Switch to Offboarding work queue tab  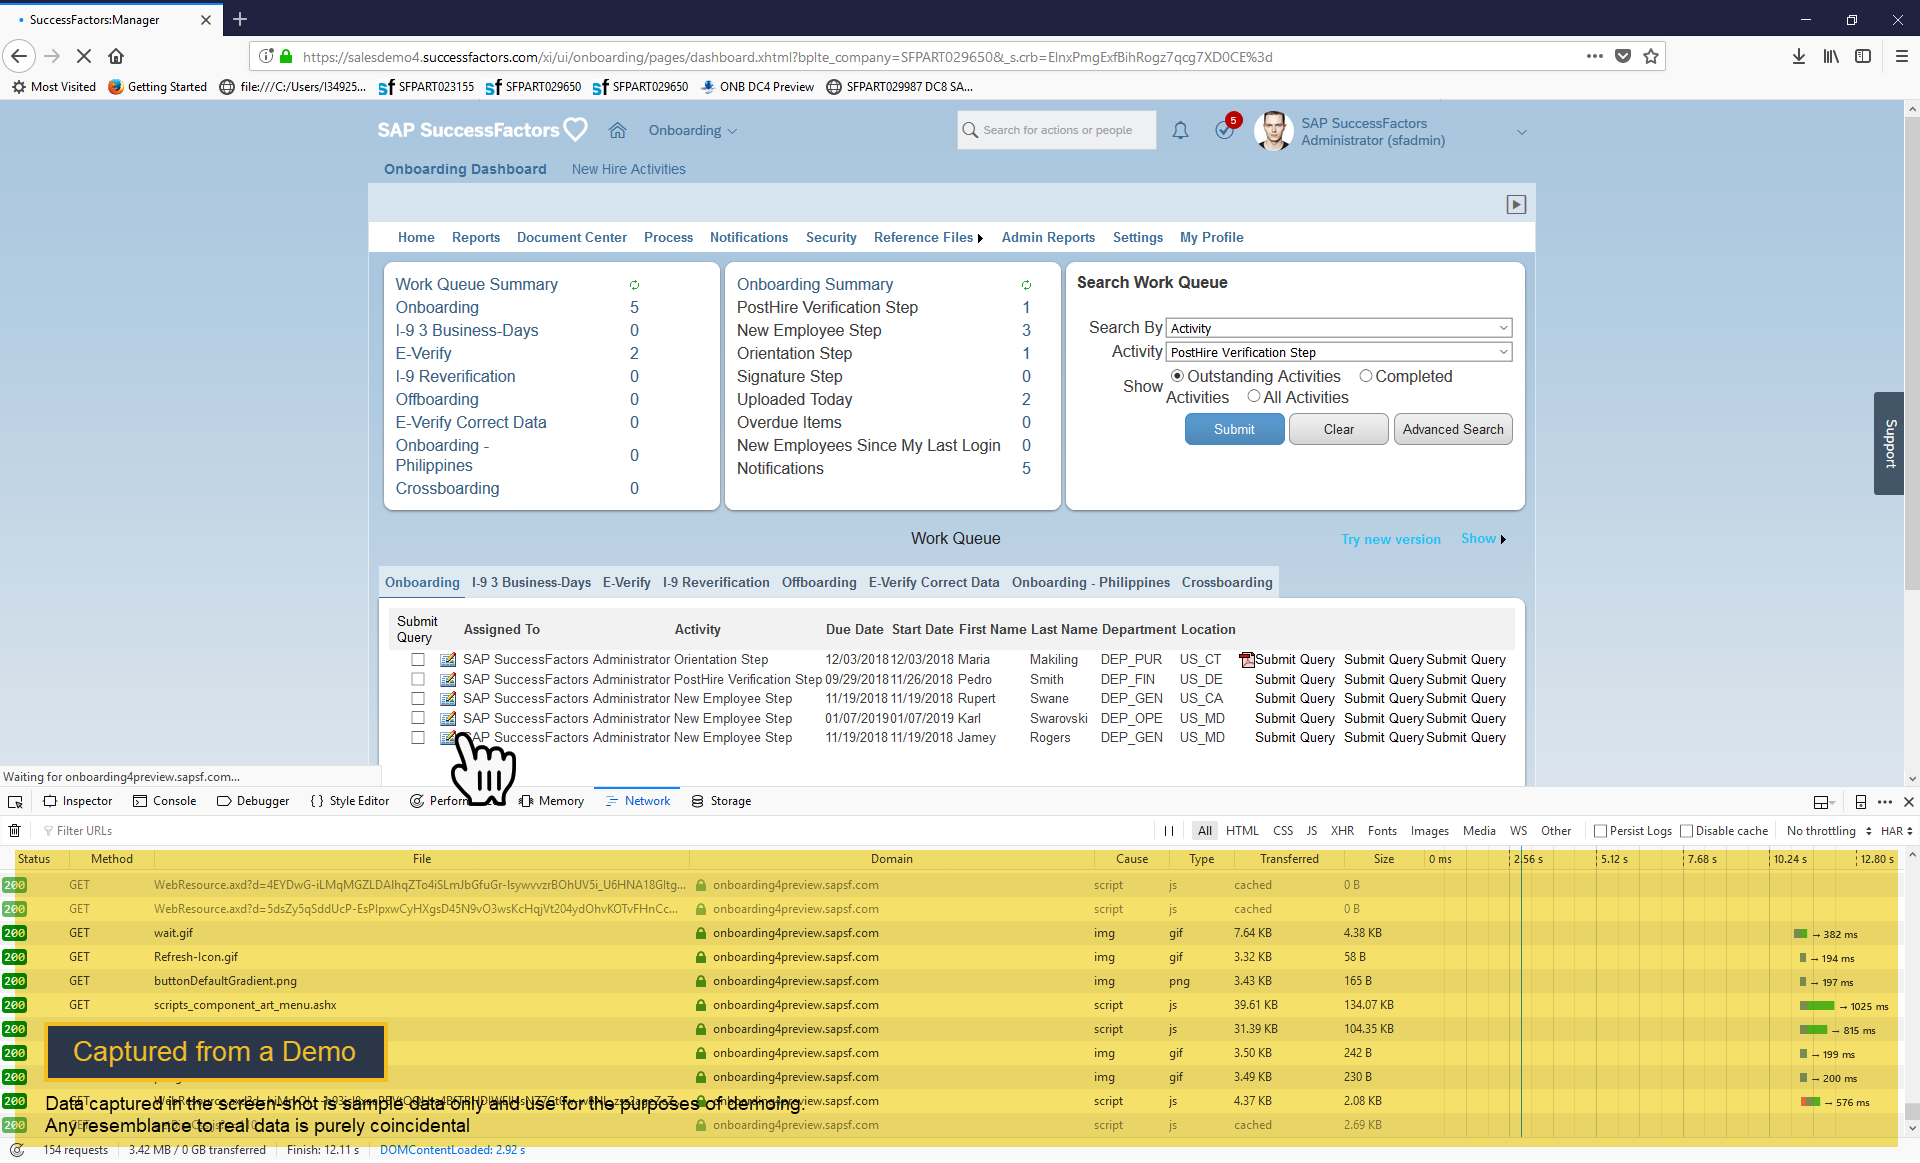(x=819, y=583)
